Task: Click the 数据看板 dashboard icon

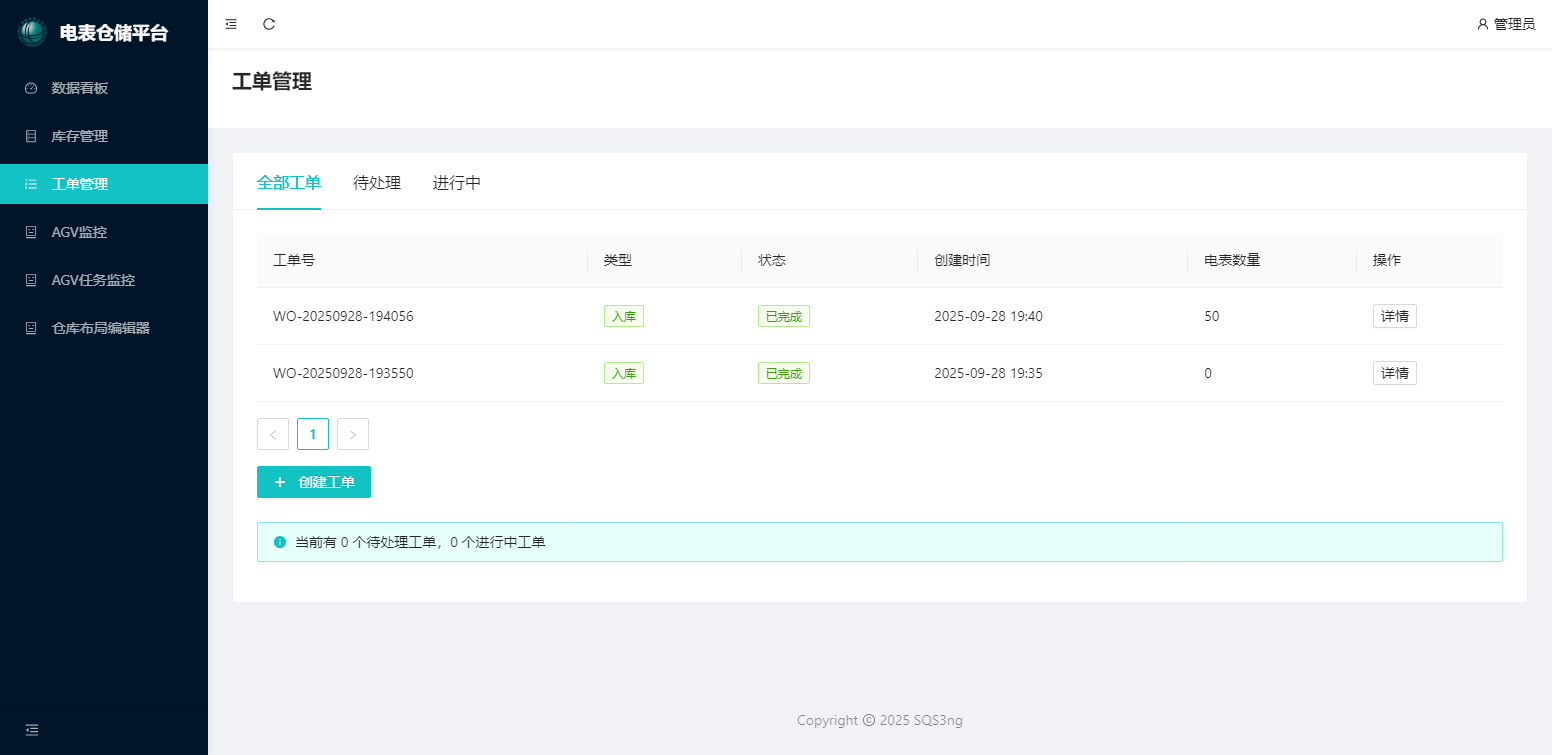Action: [31, 88]
